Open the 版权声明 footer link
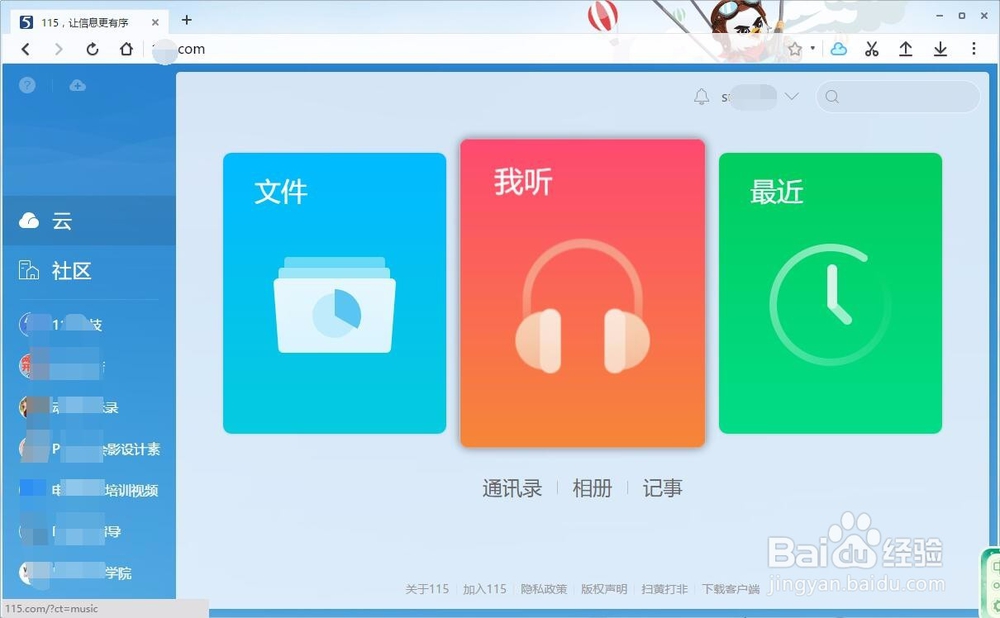 [x=604, y=589]
